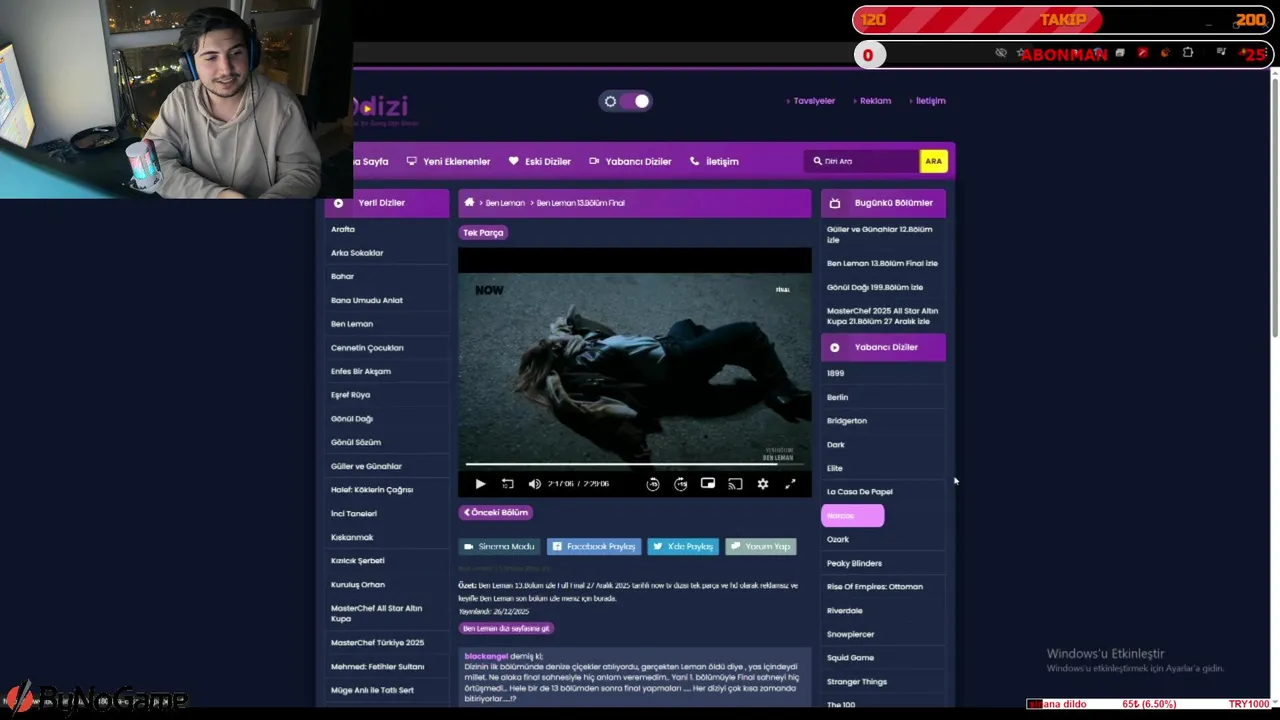Click the replay 10 seconds icon
The image size is (1280, 720).
tap(507, 484)
